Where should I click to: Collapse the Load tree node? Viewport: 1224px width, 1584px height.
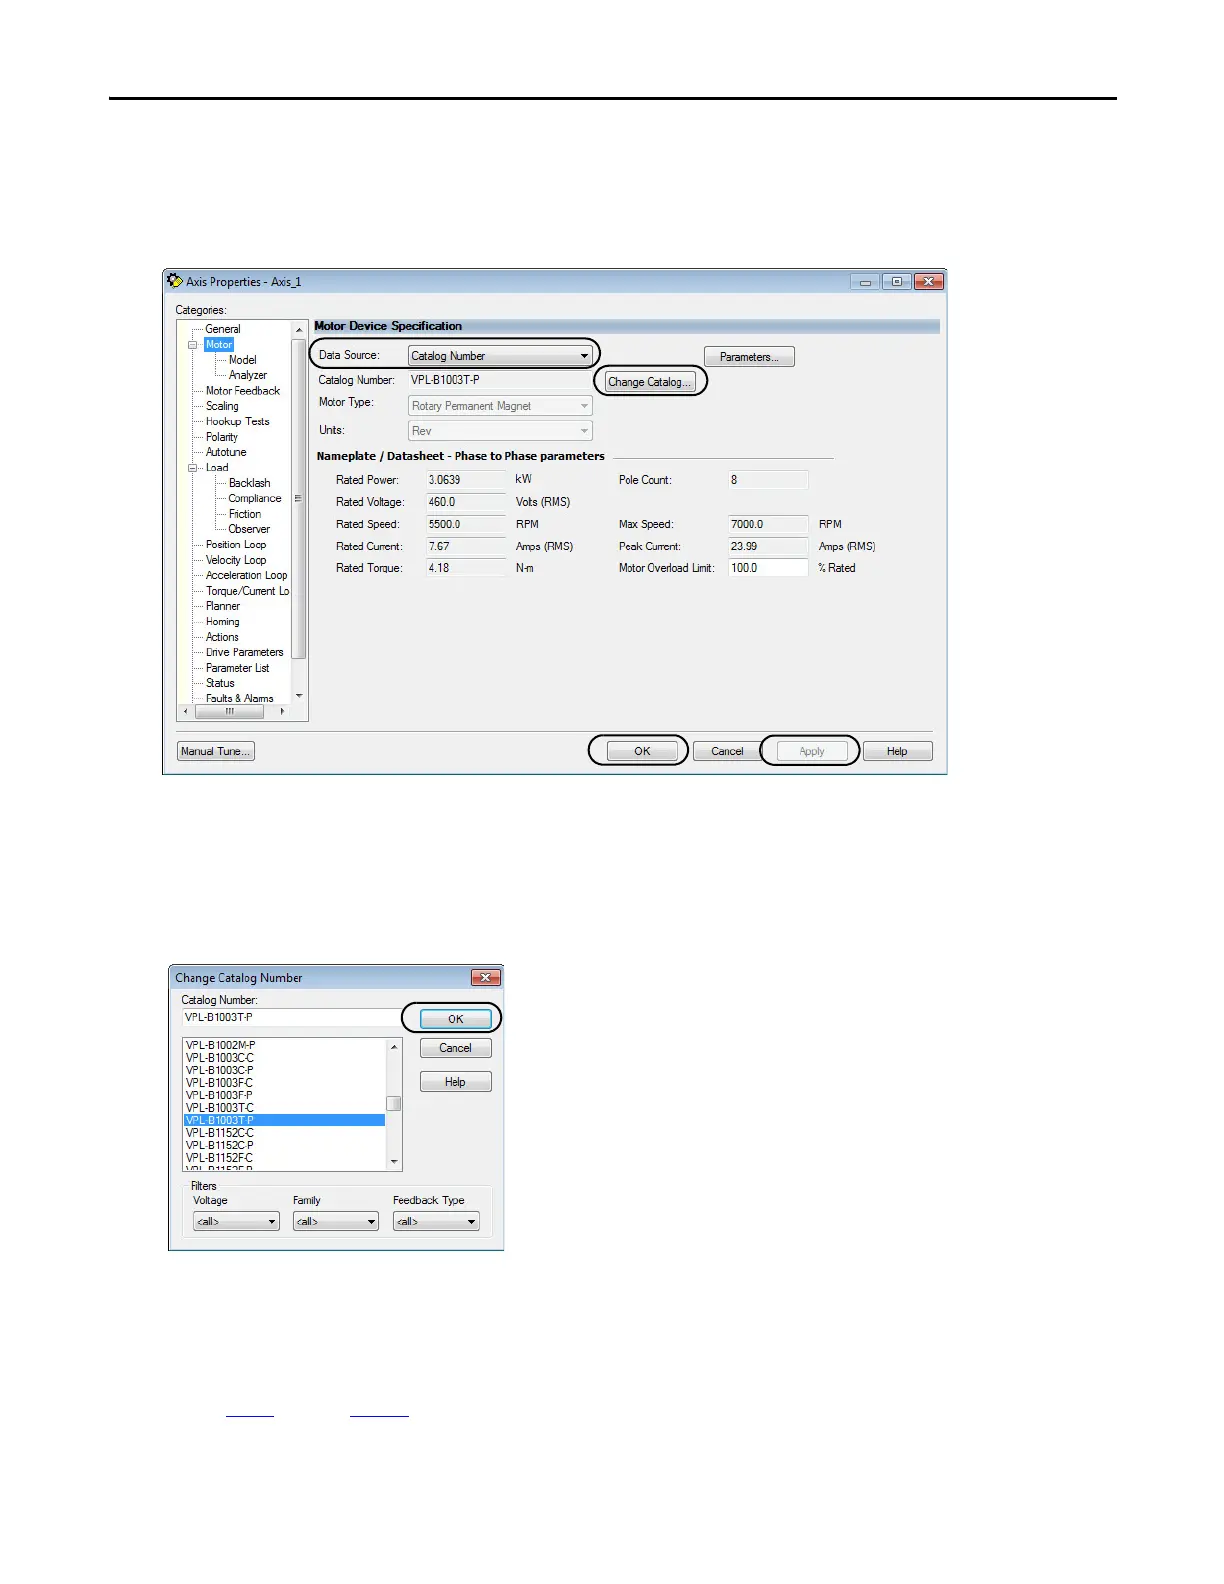pyautogui.click(x=193, y=468)
